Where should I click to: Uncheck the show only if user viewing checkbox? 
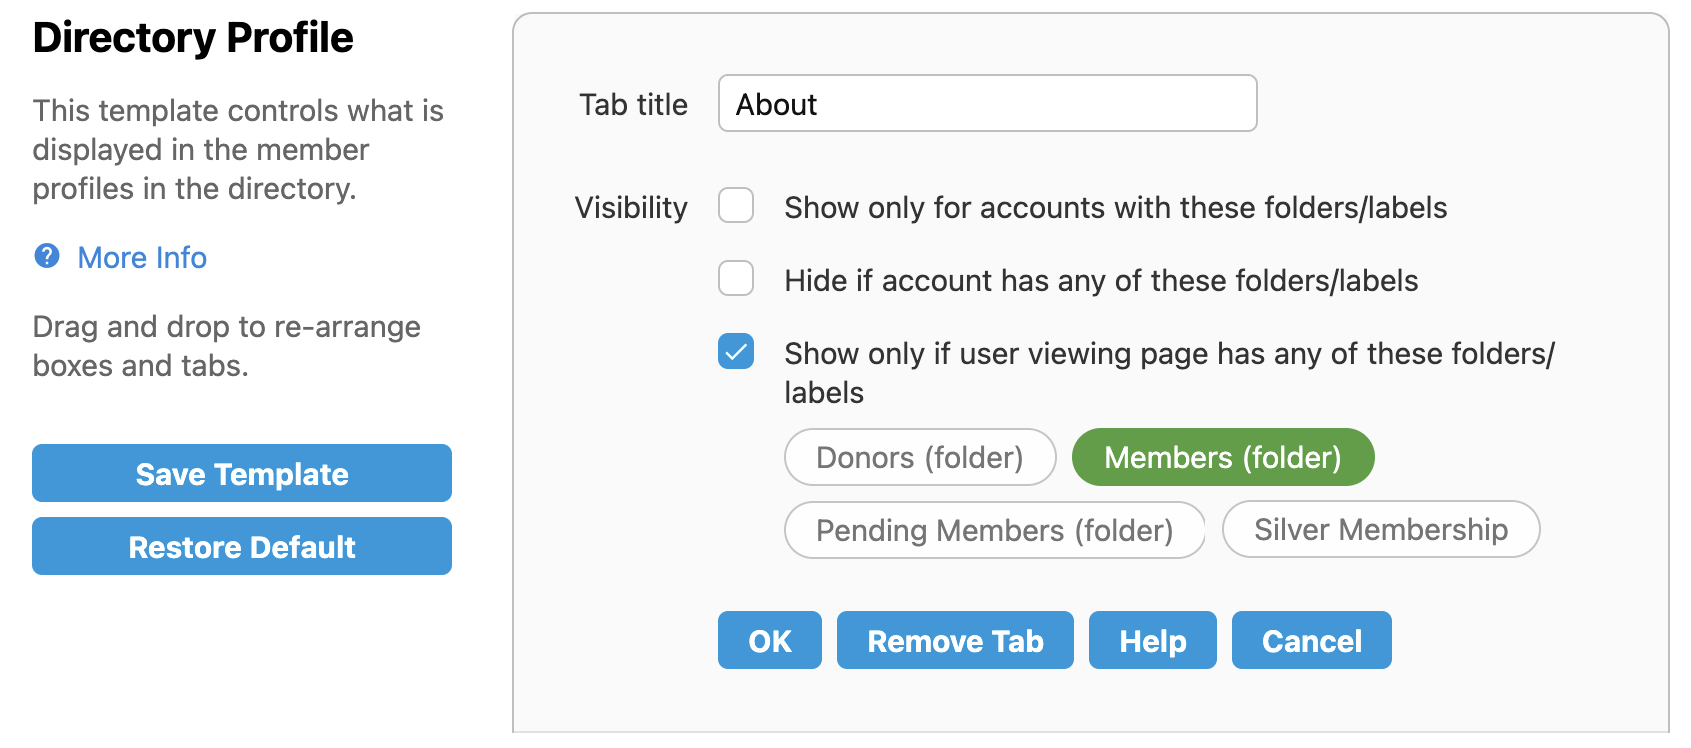736,352
